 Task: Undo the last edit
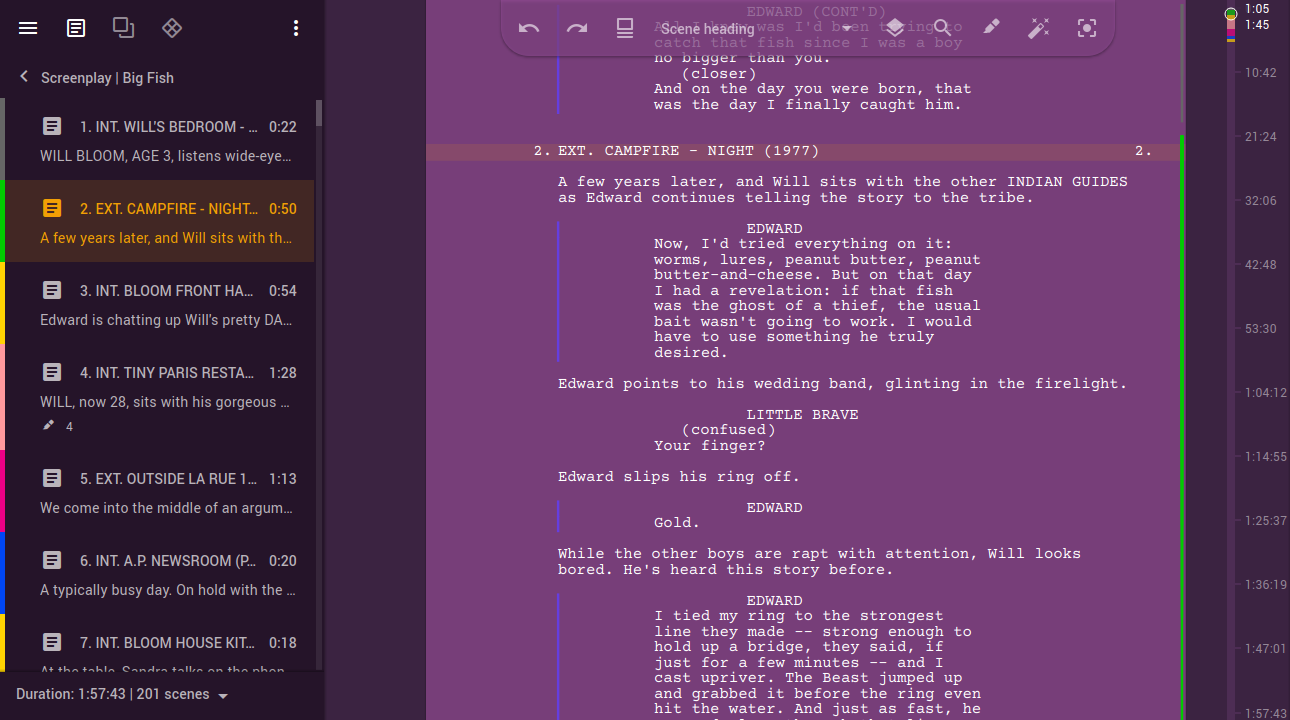pos(529,28)
